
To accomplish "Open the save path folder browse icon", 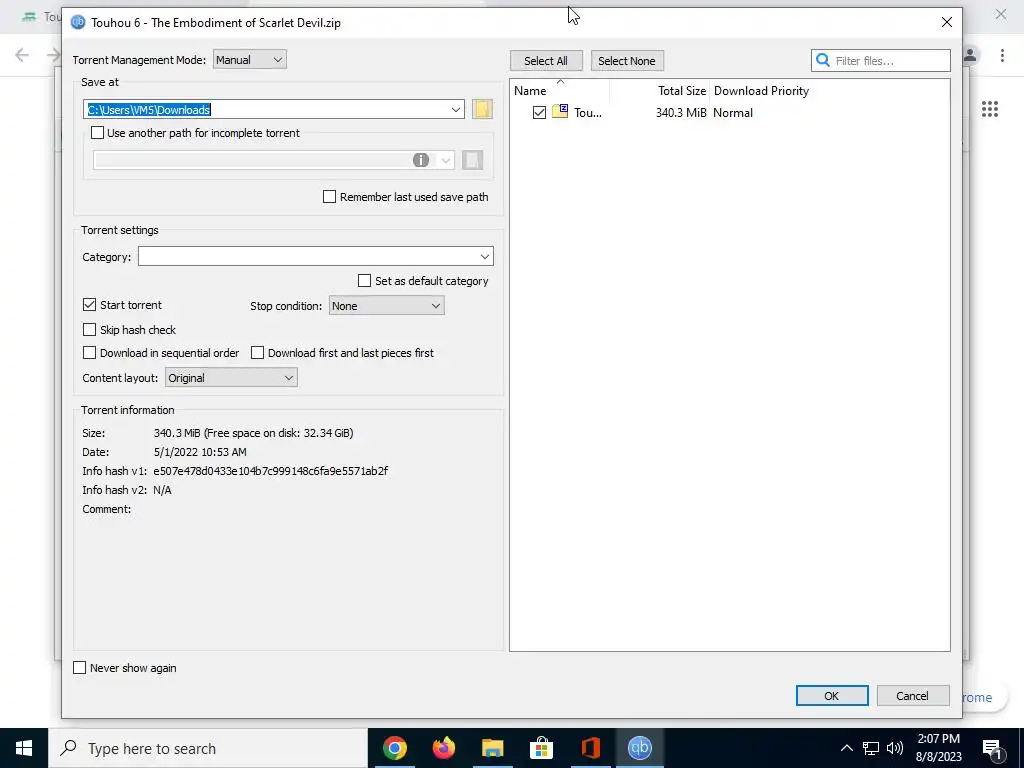I will 482,109.
